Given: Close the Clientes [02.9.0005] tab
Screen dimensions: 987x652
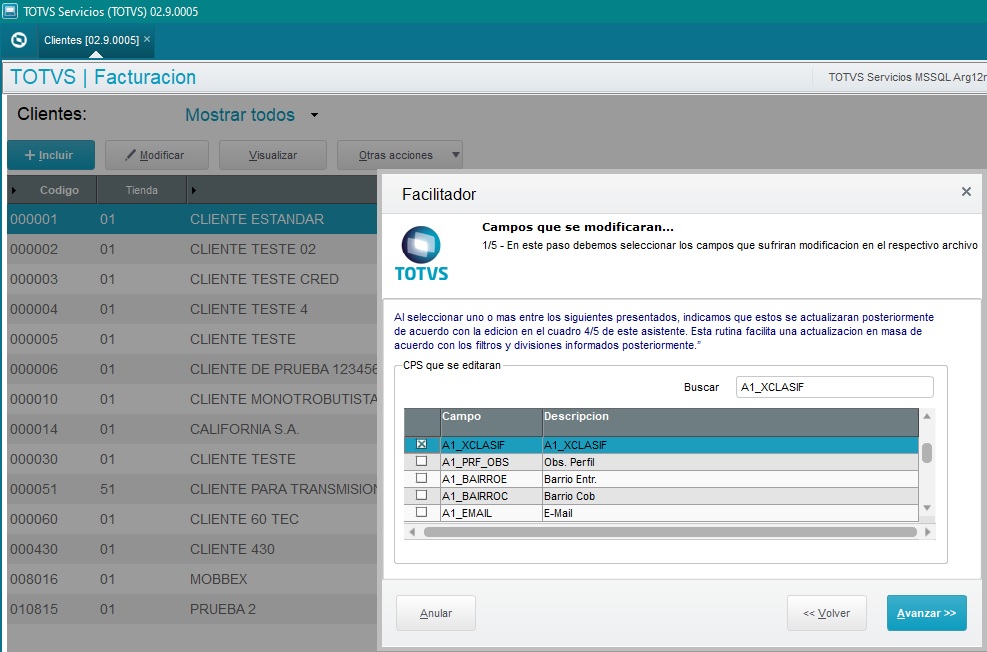Looking at the screenshot, I should [147, 39].
